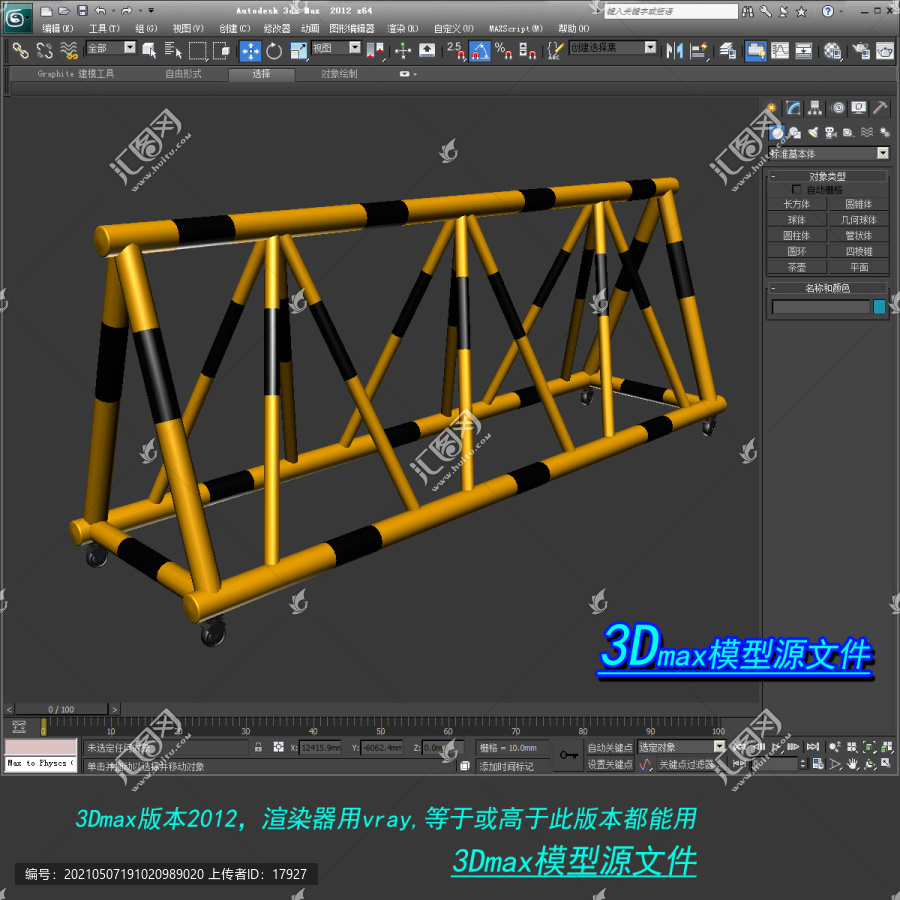Open the Render Setup icon
This screenshot has width=900, height=900.
861,51
